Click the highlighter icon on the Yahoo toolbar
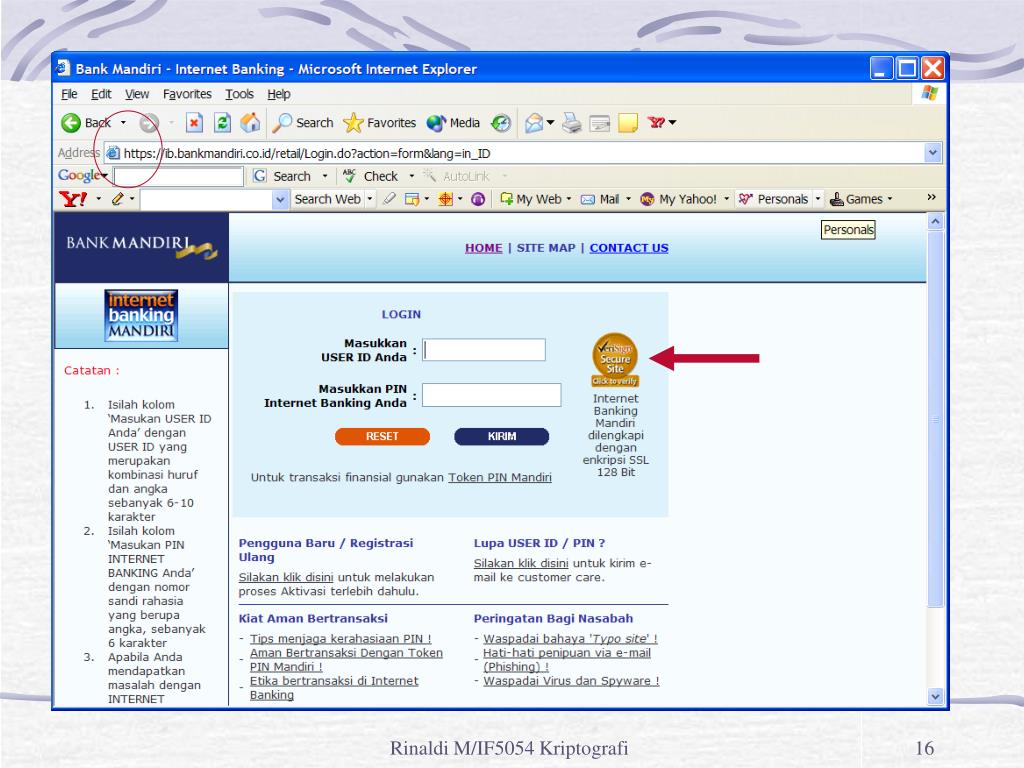Image resolution: width=1024 pixels, height=768 pixels. point(389,199)
